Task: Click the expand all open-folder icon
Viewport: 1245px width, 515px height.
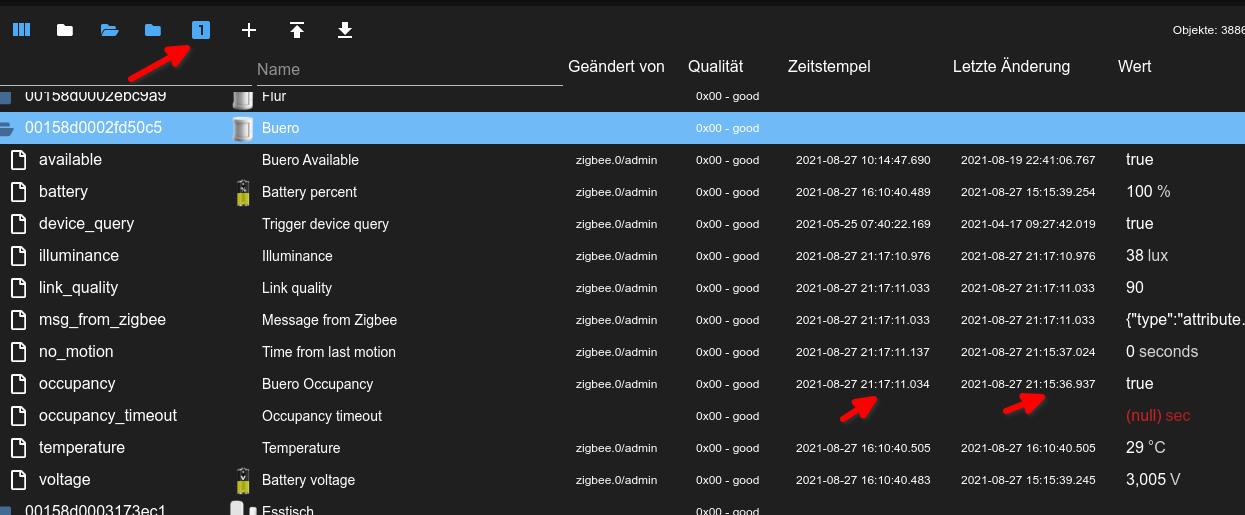Action: click(109, 30)
